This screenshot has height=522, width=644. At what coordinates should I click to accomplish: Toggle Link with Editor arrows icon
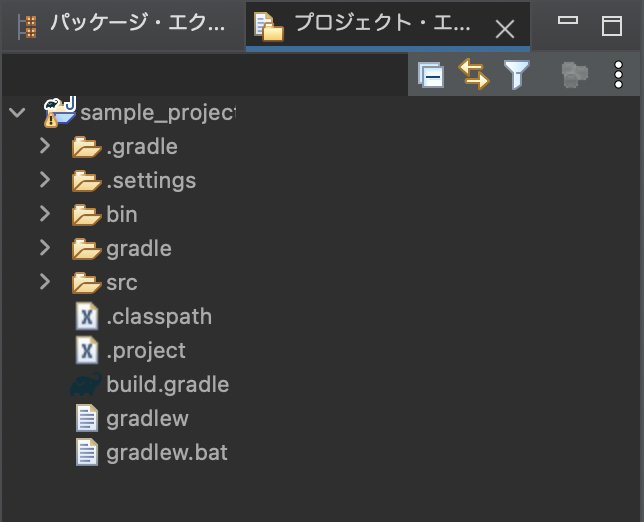(x=474, y=74)
